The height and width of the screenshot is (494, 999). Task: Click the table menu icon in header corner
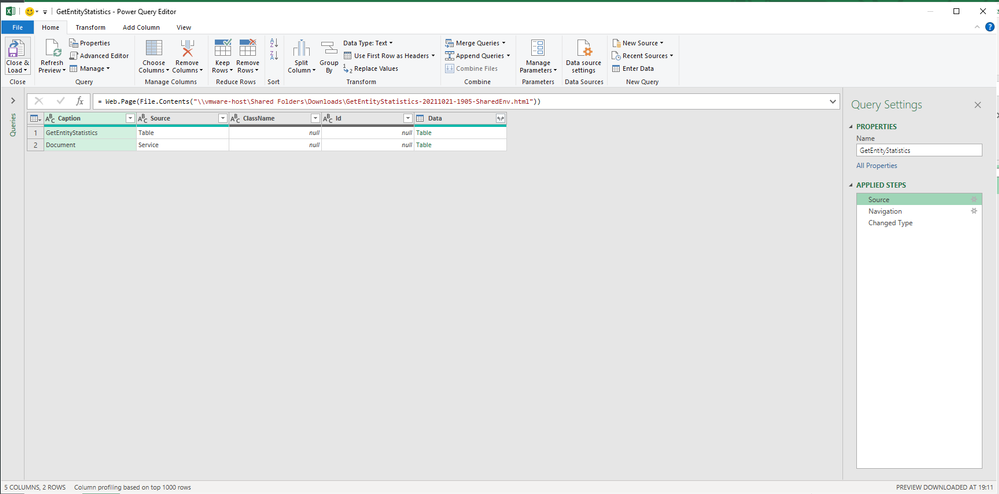[x=34, y=119]
